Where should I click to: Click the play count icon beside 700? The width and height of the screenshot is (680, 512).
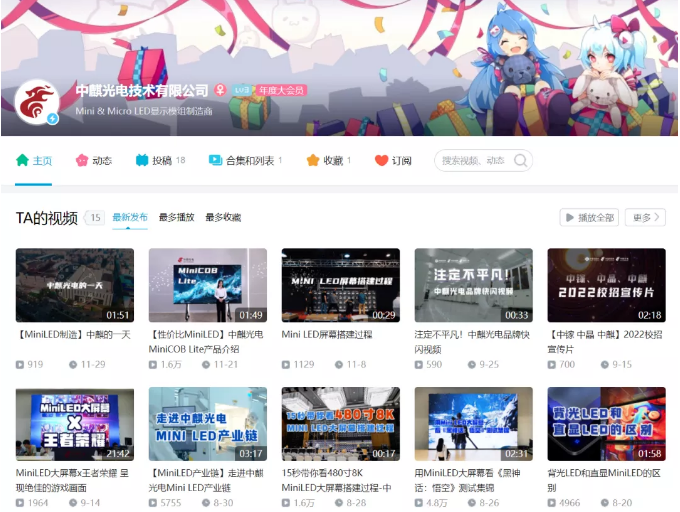point(552,365)
